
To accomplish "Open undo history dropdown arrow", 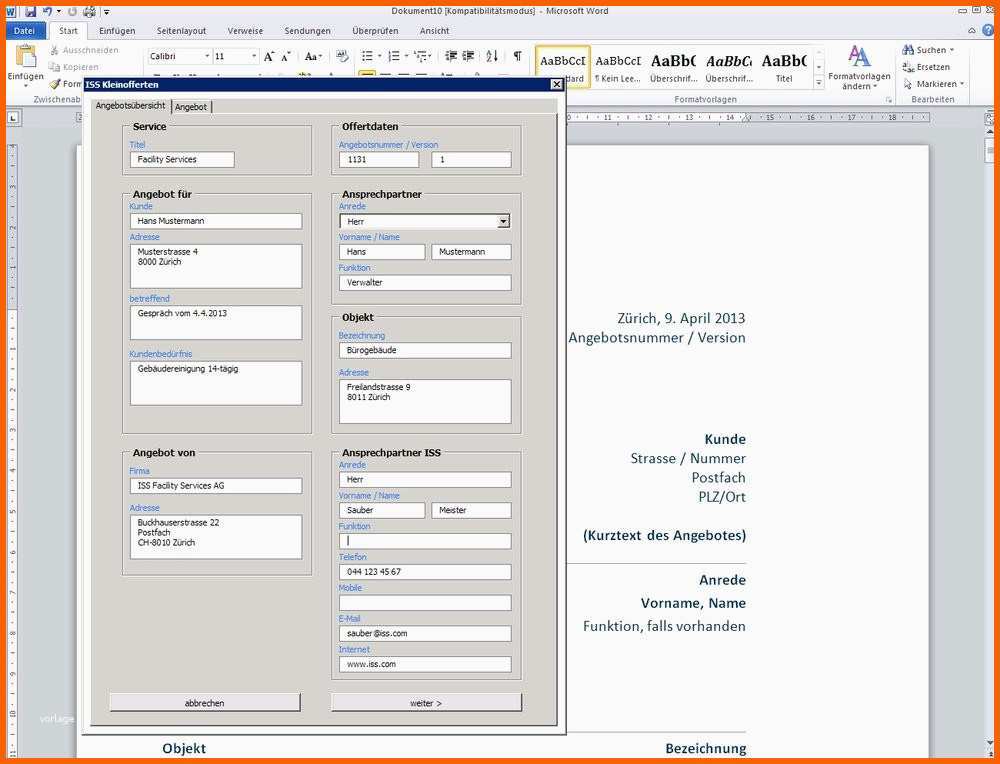I will tap(58, 11).
